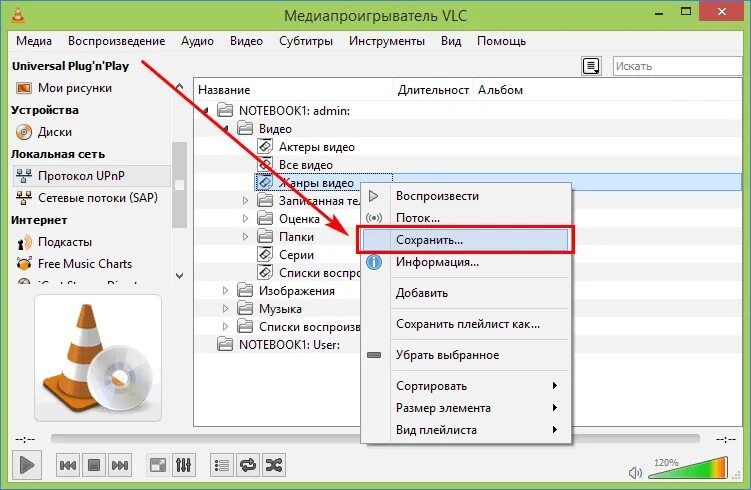Open the Размер элемента submenu
751x490 pixels.
tap(466, 408)
